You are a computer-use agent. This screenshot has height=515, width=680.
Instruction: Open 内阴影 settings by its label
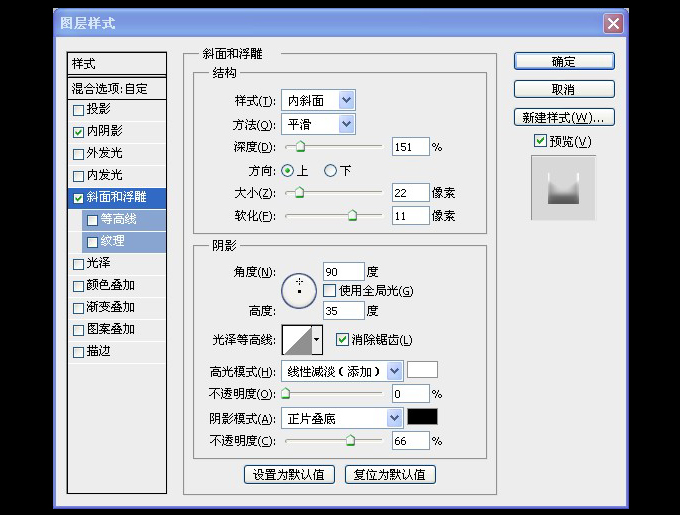click(105, 131)
